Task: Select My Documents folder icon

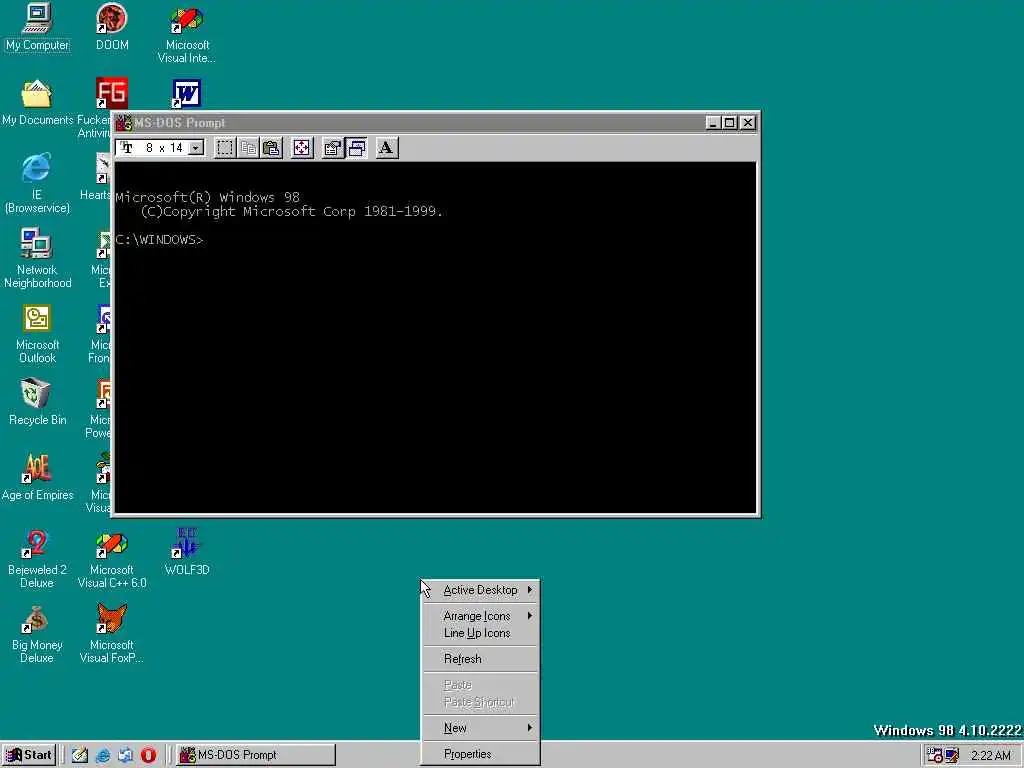Action: pos(37,103)
